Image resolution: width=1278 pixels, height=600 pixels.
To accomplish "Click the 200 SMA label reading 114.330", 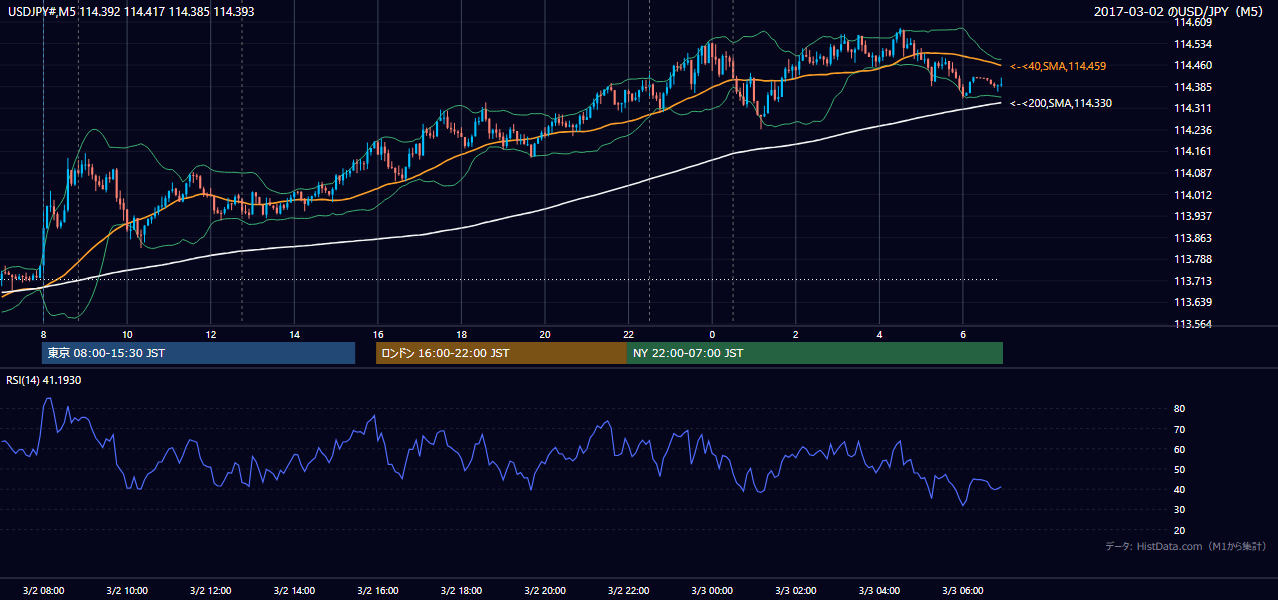I will click(x=1061, y=103).
